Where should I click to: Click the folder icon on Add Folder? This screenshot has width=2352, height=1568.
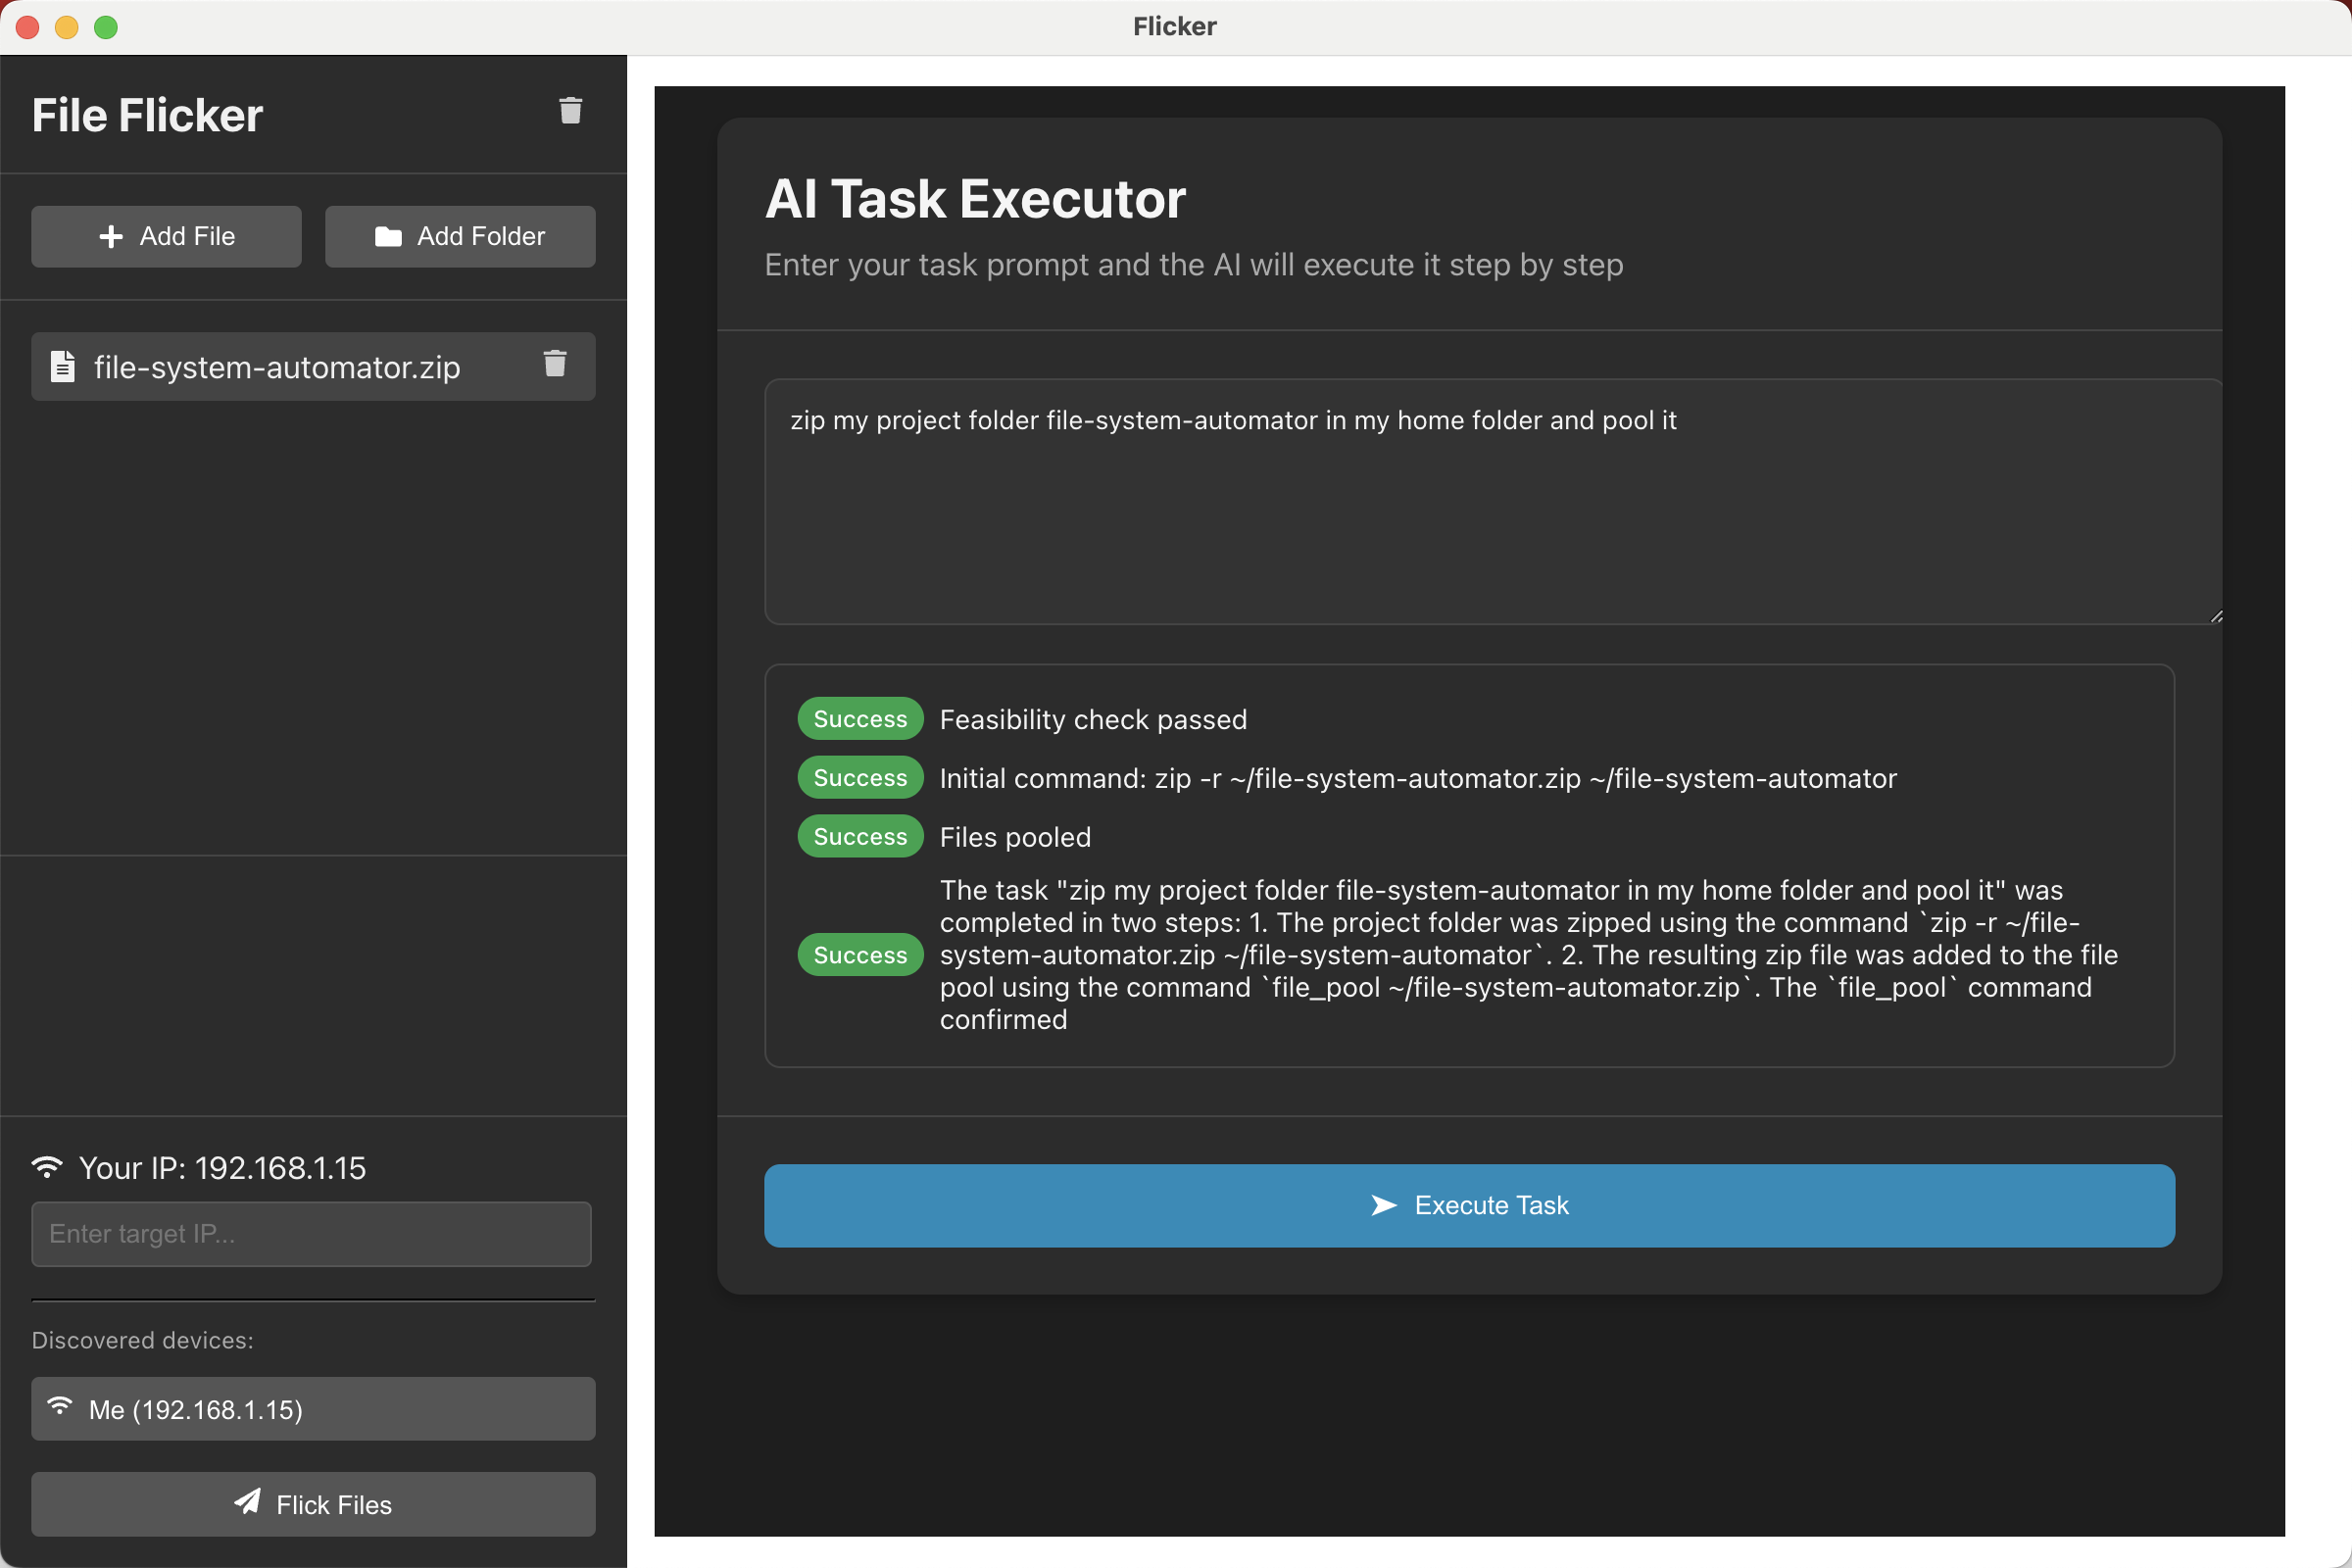click(x=388, y=237)
